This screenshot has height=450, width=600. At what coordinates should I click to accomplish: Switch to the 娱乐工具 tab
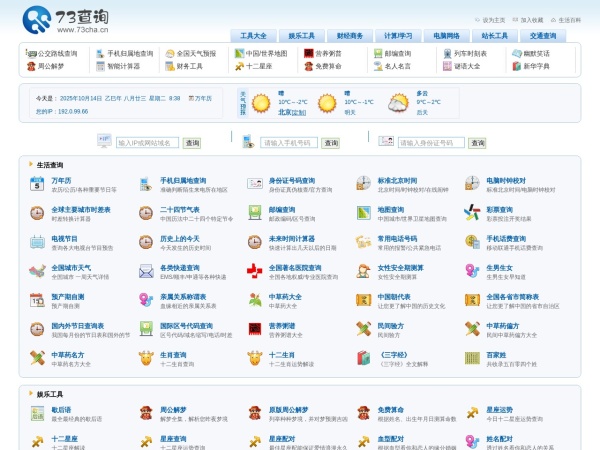coord(302,36)
